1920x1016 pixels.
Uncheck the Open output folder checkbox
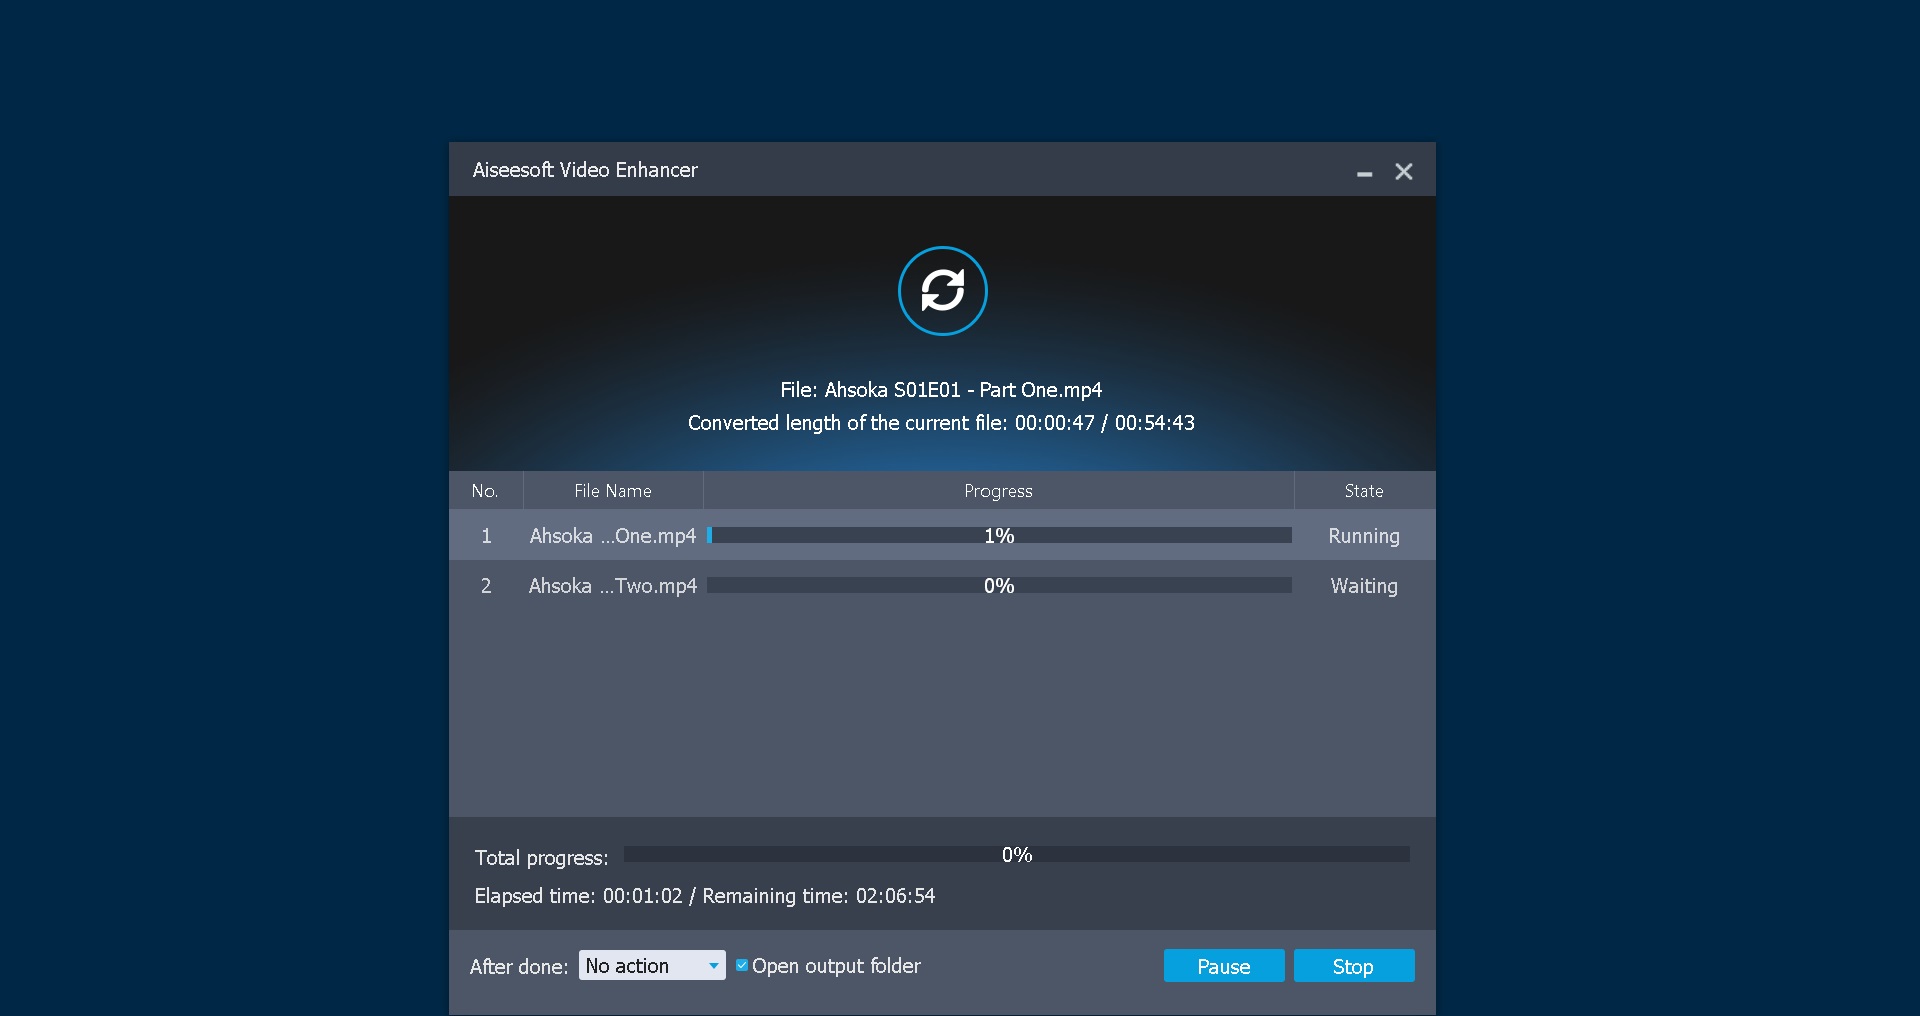tap(742, 965)
